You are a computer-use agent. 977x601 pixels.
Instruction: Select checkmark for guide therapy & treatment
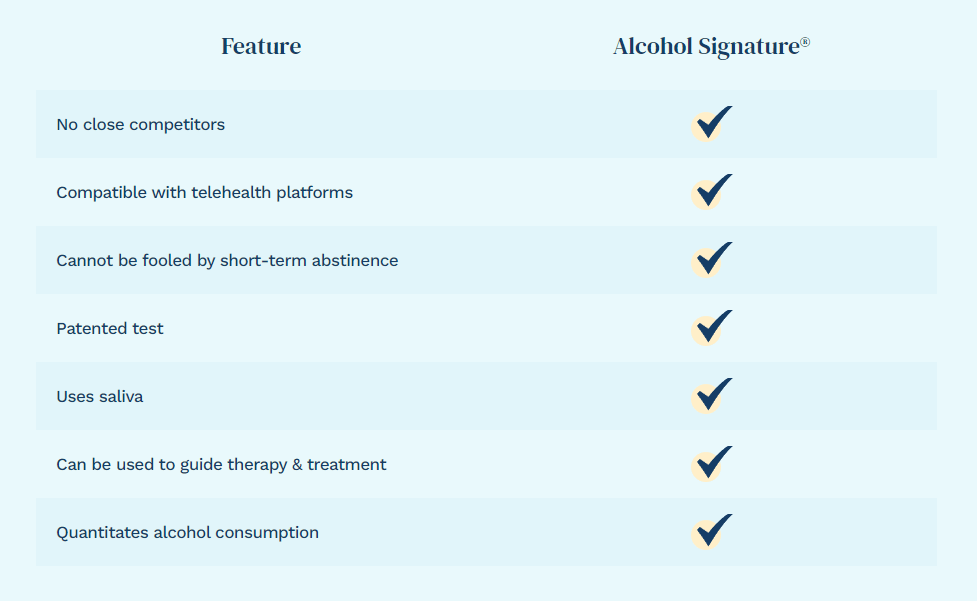pos(711,464)
